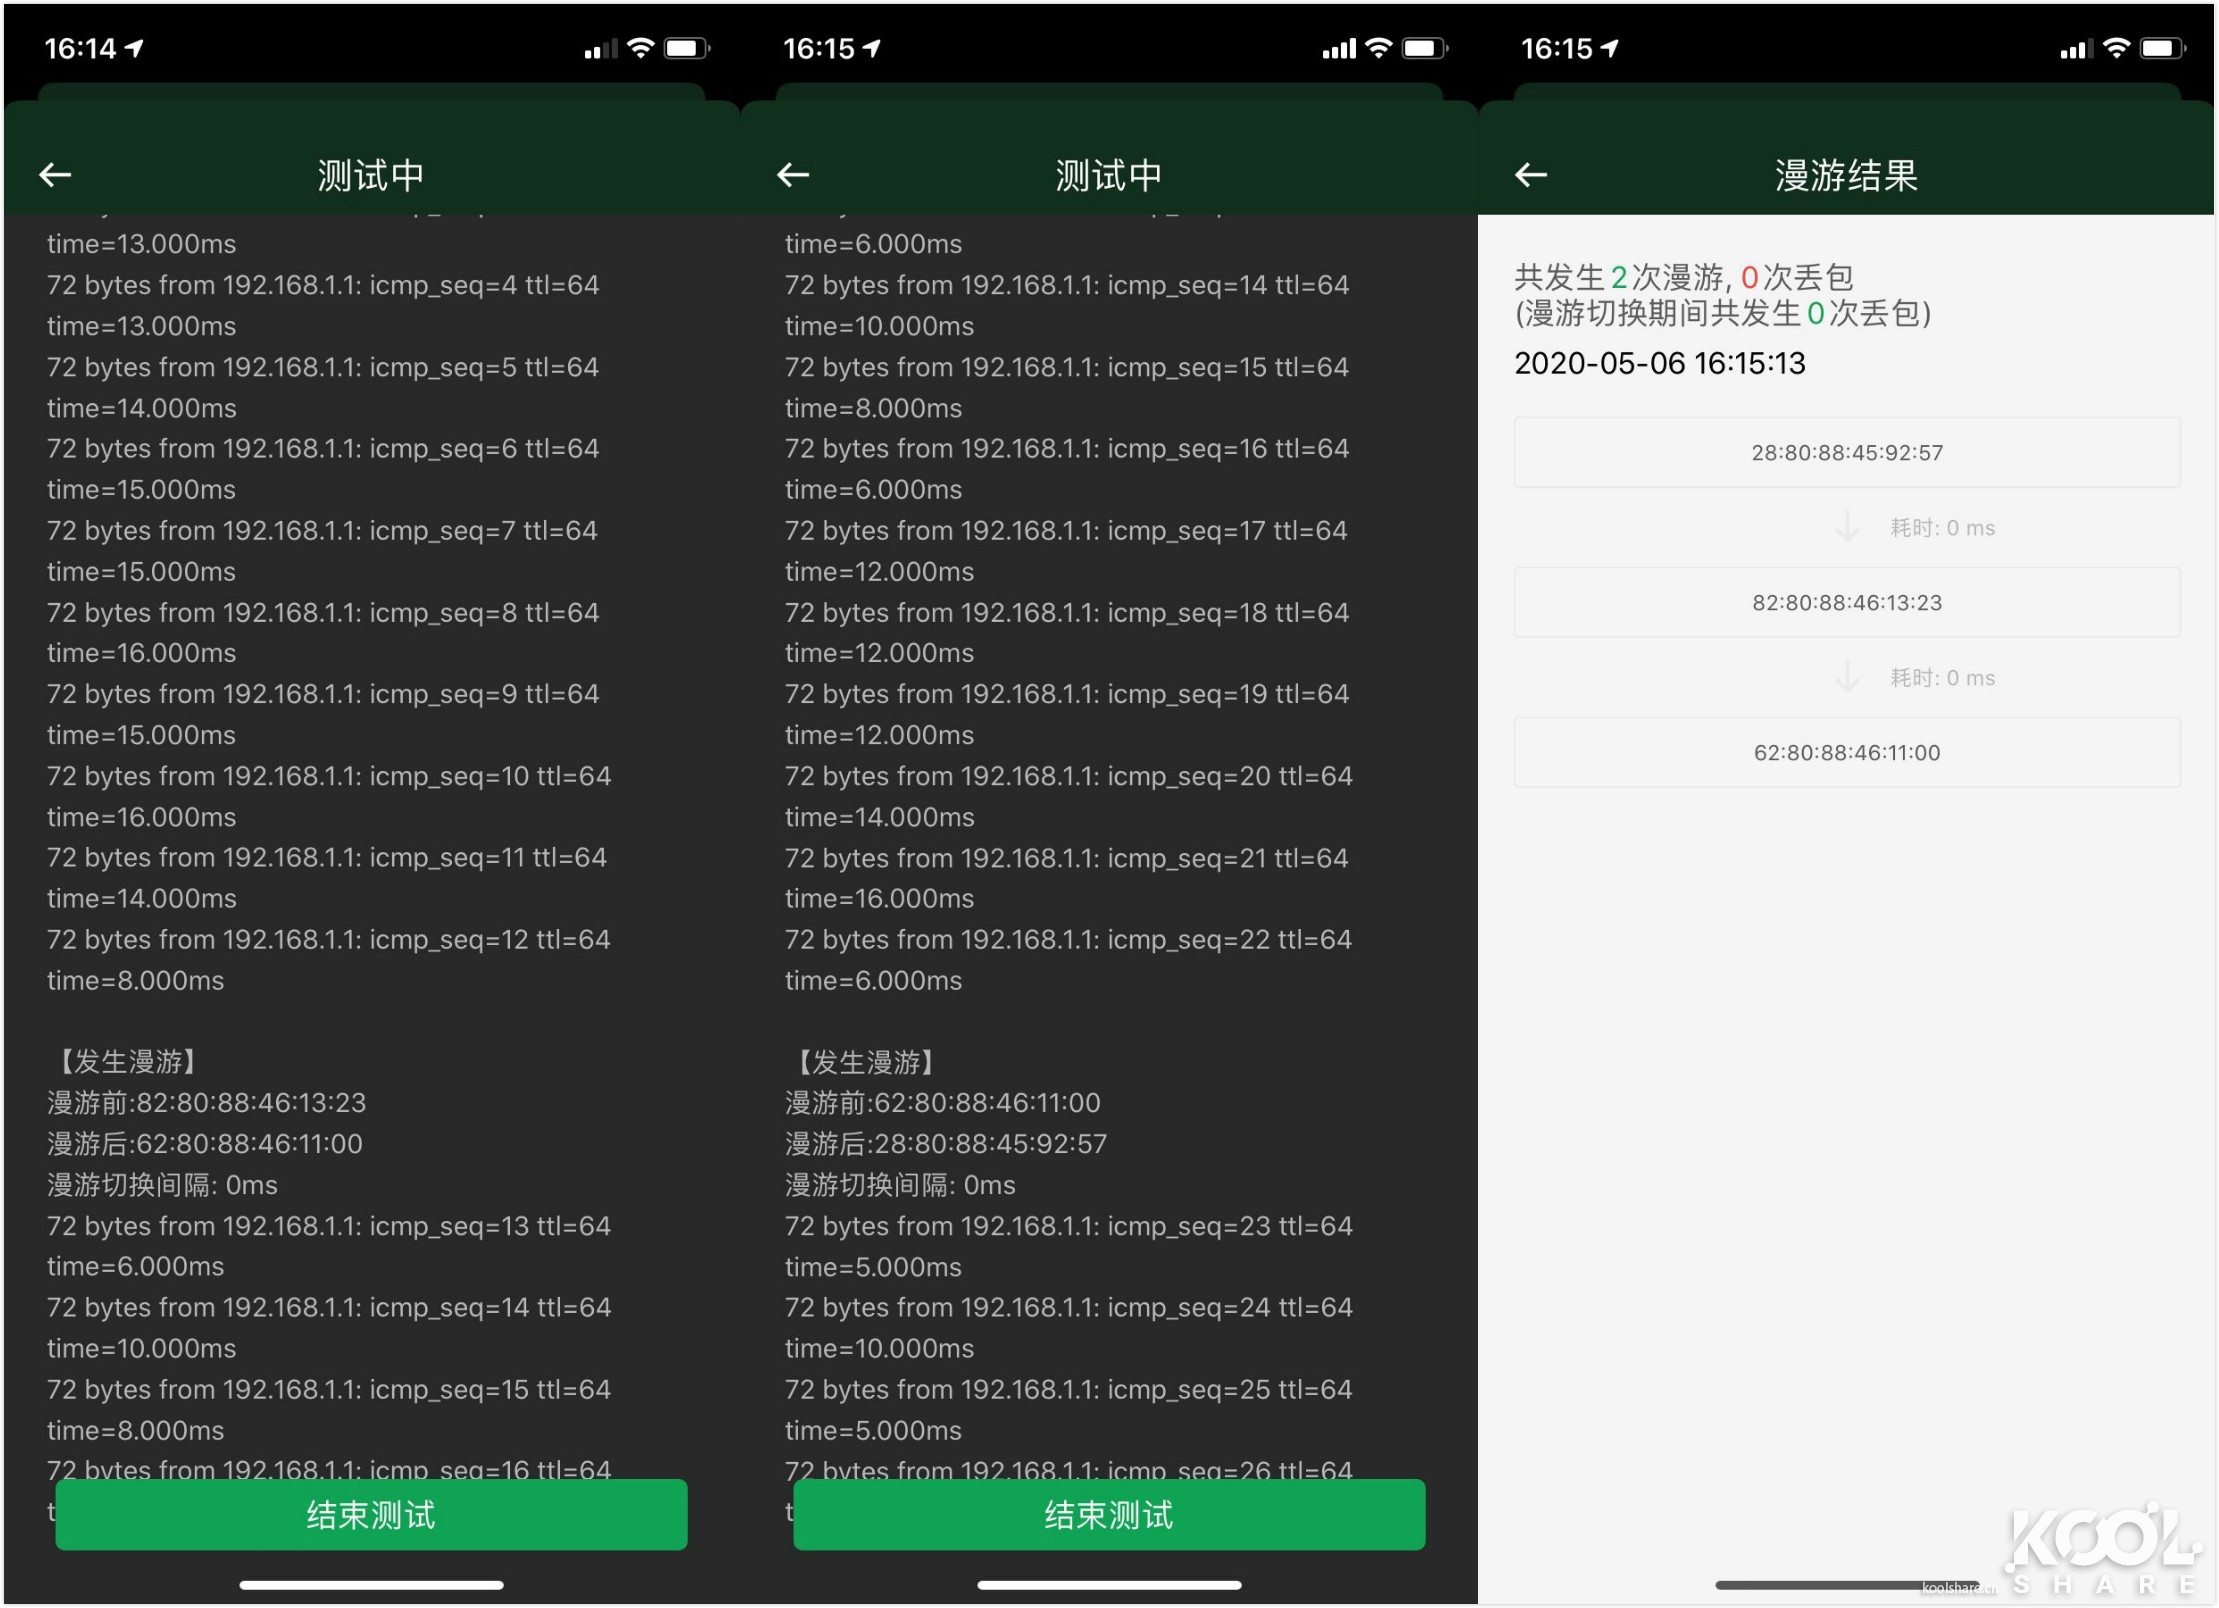2219x1608 pixels.
Task: Tap down arrow below 82:80:88:46:13:23
Action: coord(1847,677)
